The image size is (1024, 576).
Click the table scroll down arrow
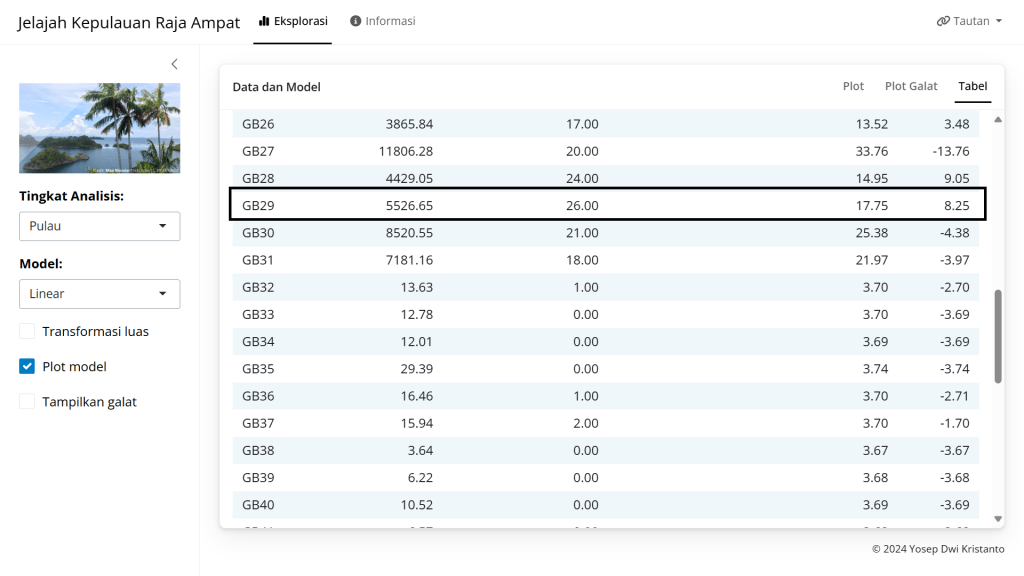(x=997, y=519)
